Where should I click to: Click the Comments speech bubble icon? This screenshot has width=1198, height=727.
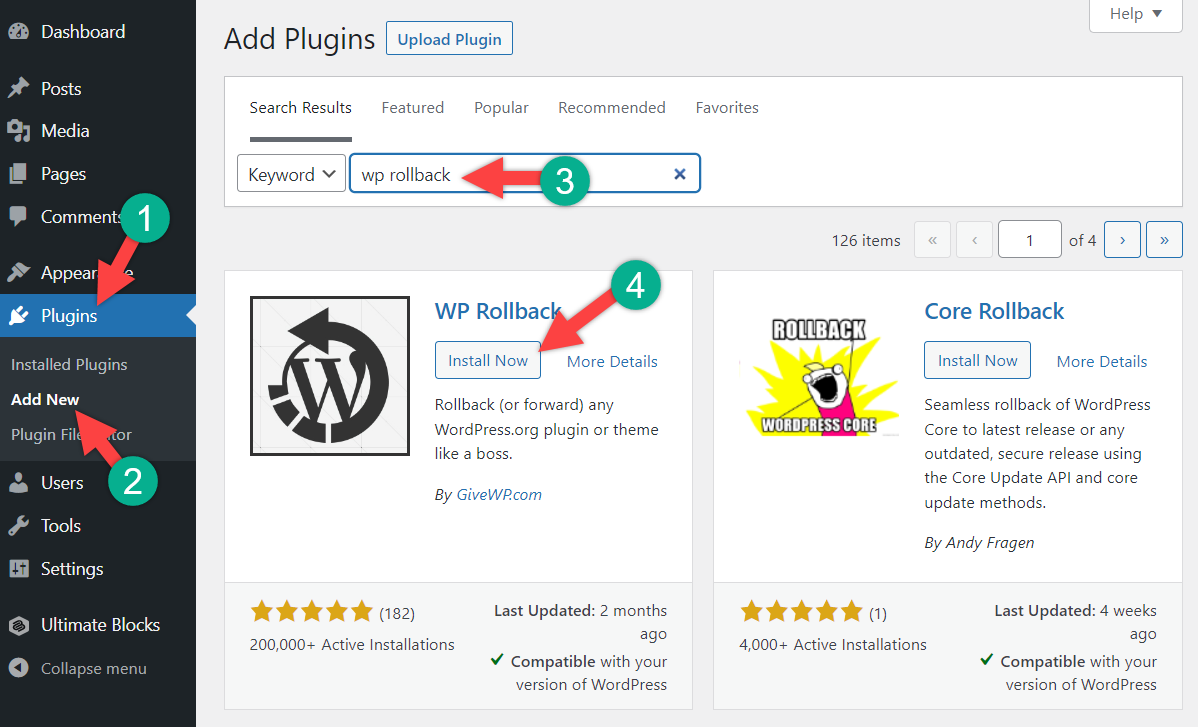coord(18,217)
